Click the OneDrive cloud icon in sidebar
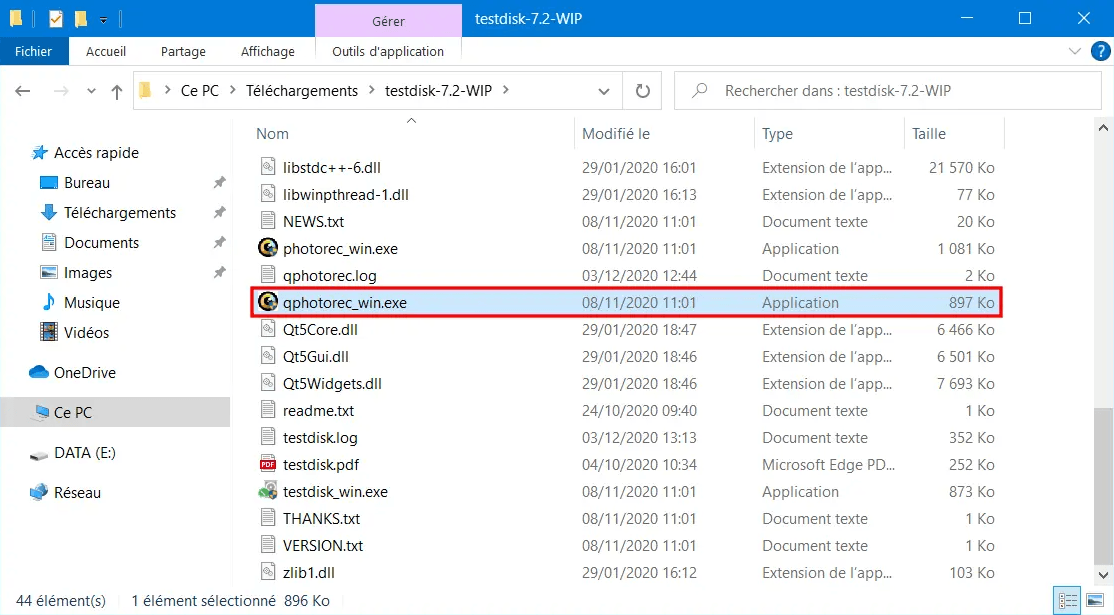 pyautogui.click(x=39, y=372)
